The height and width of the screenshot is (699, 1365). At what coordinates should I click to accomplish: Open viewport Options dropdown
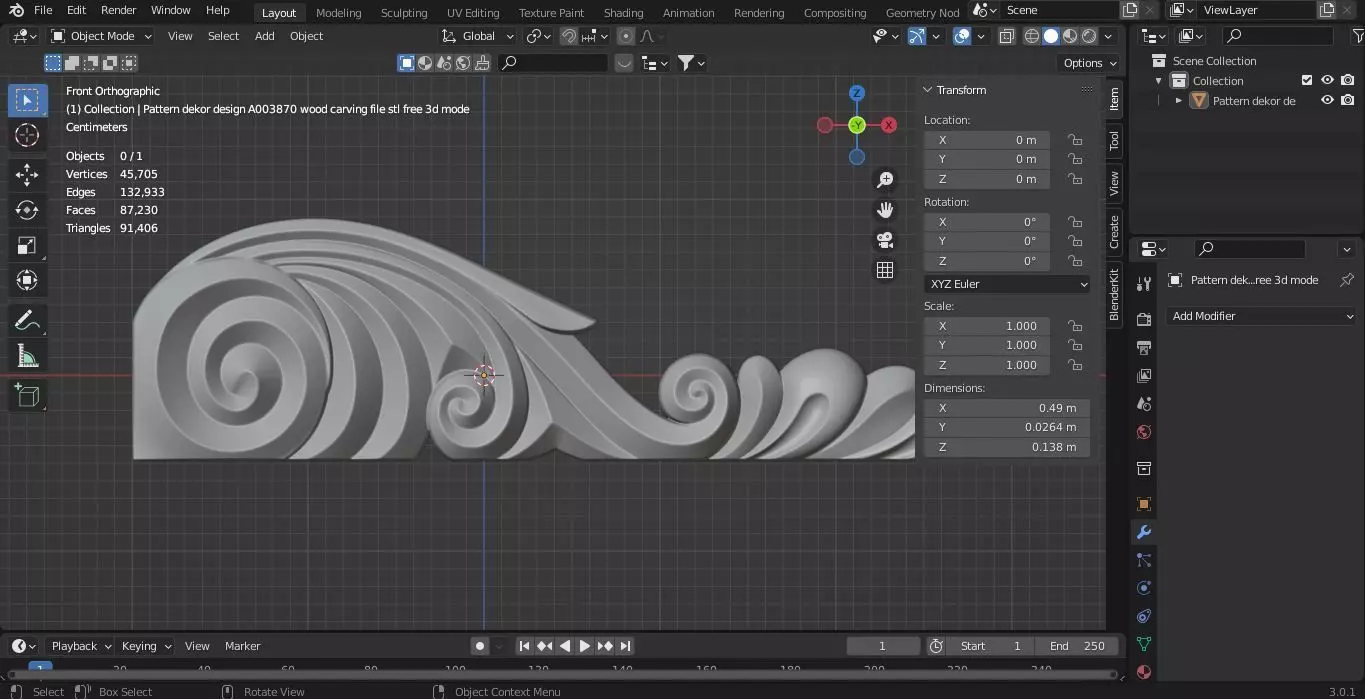1091,63
